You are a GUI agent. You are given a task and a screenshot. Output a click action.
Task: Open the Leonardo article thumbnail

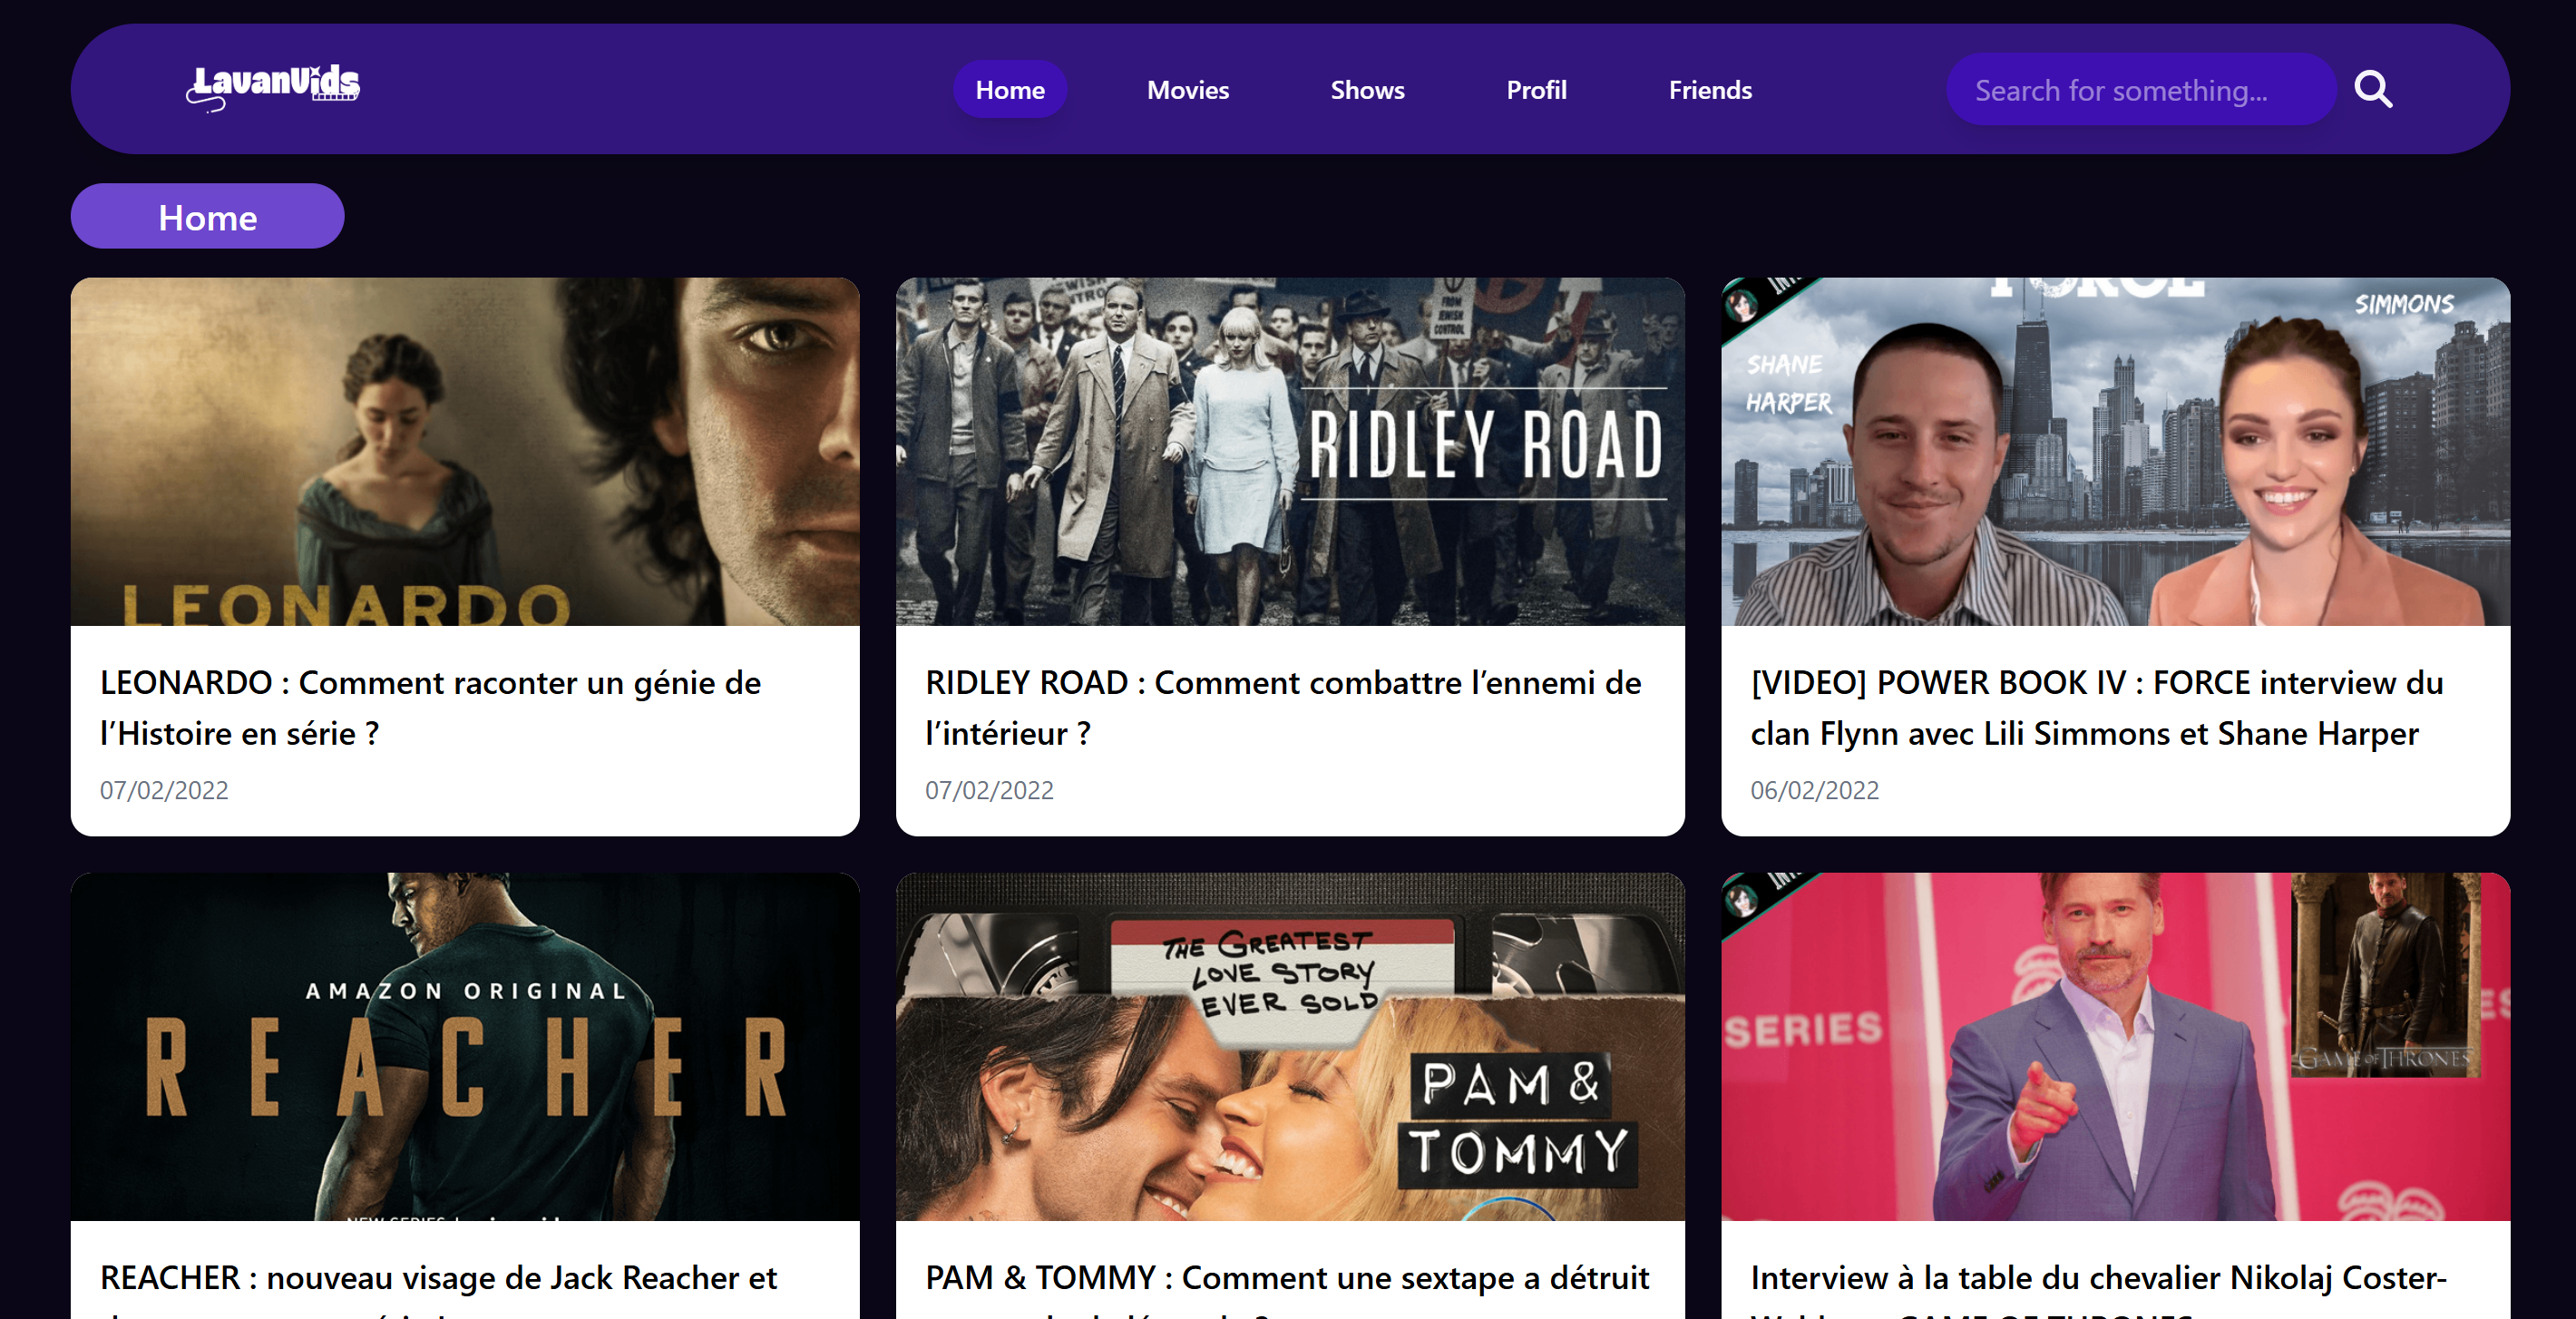(464, 452)
